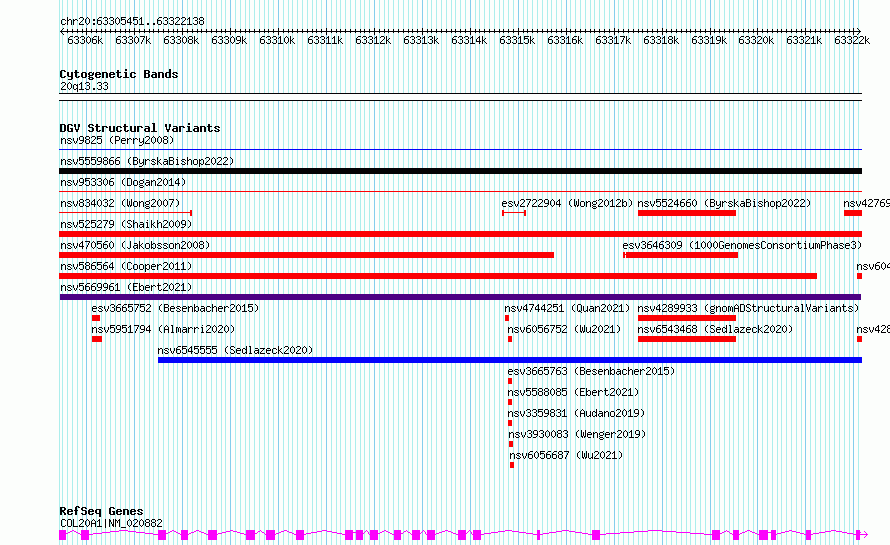Select esv3665763 (Besenbacher2015) label
This screenshot has height=545, width=890.
point(591,371)
